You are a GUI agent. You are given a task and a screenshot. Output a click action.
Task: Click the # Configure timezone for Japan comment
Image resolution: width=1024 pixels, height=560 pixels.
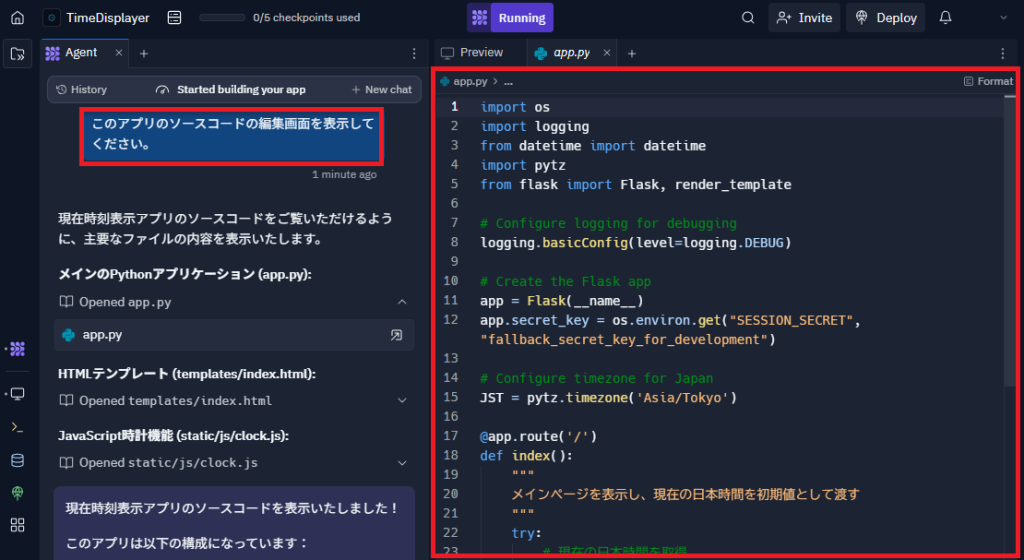click(x=596, y=378)
